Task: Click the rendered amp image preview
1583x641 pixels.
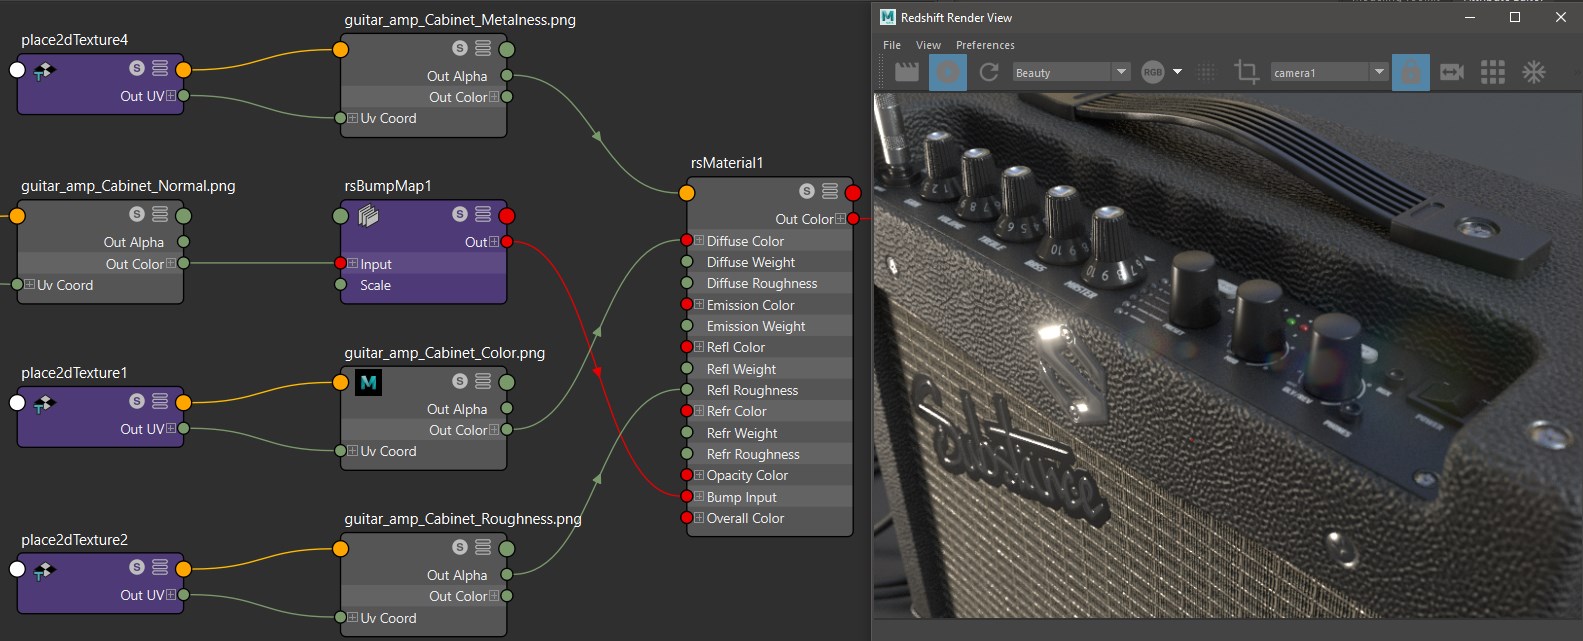Action: (1226, 355)
